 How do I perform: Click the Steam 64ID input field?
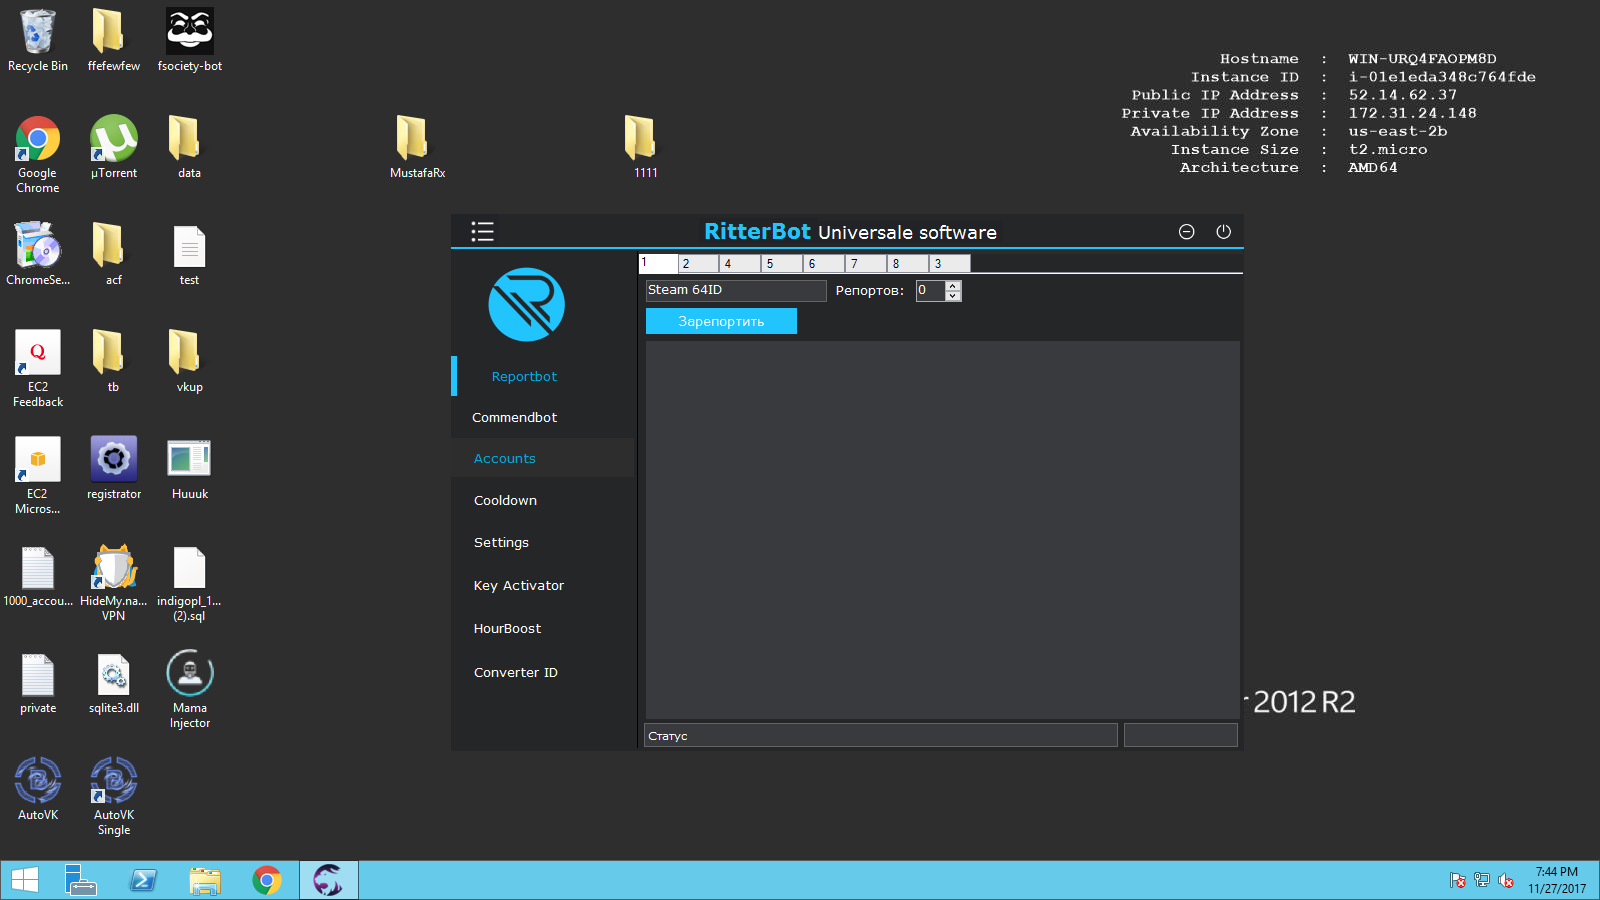tap(735, 290)
